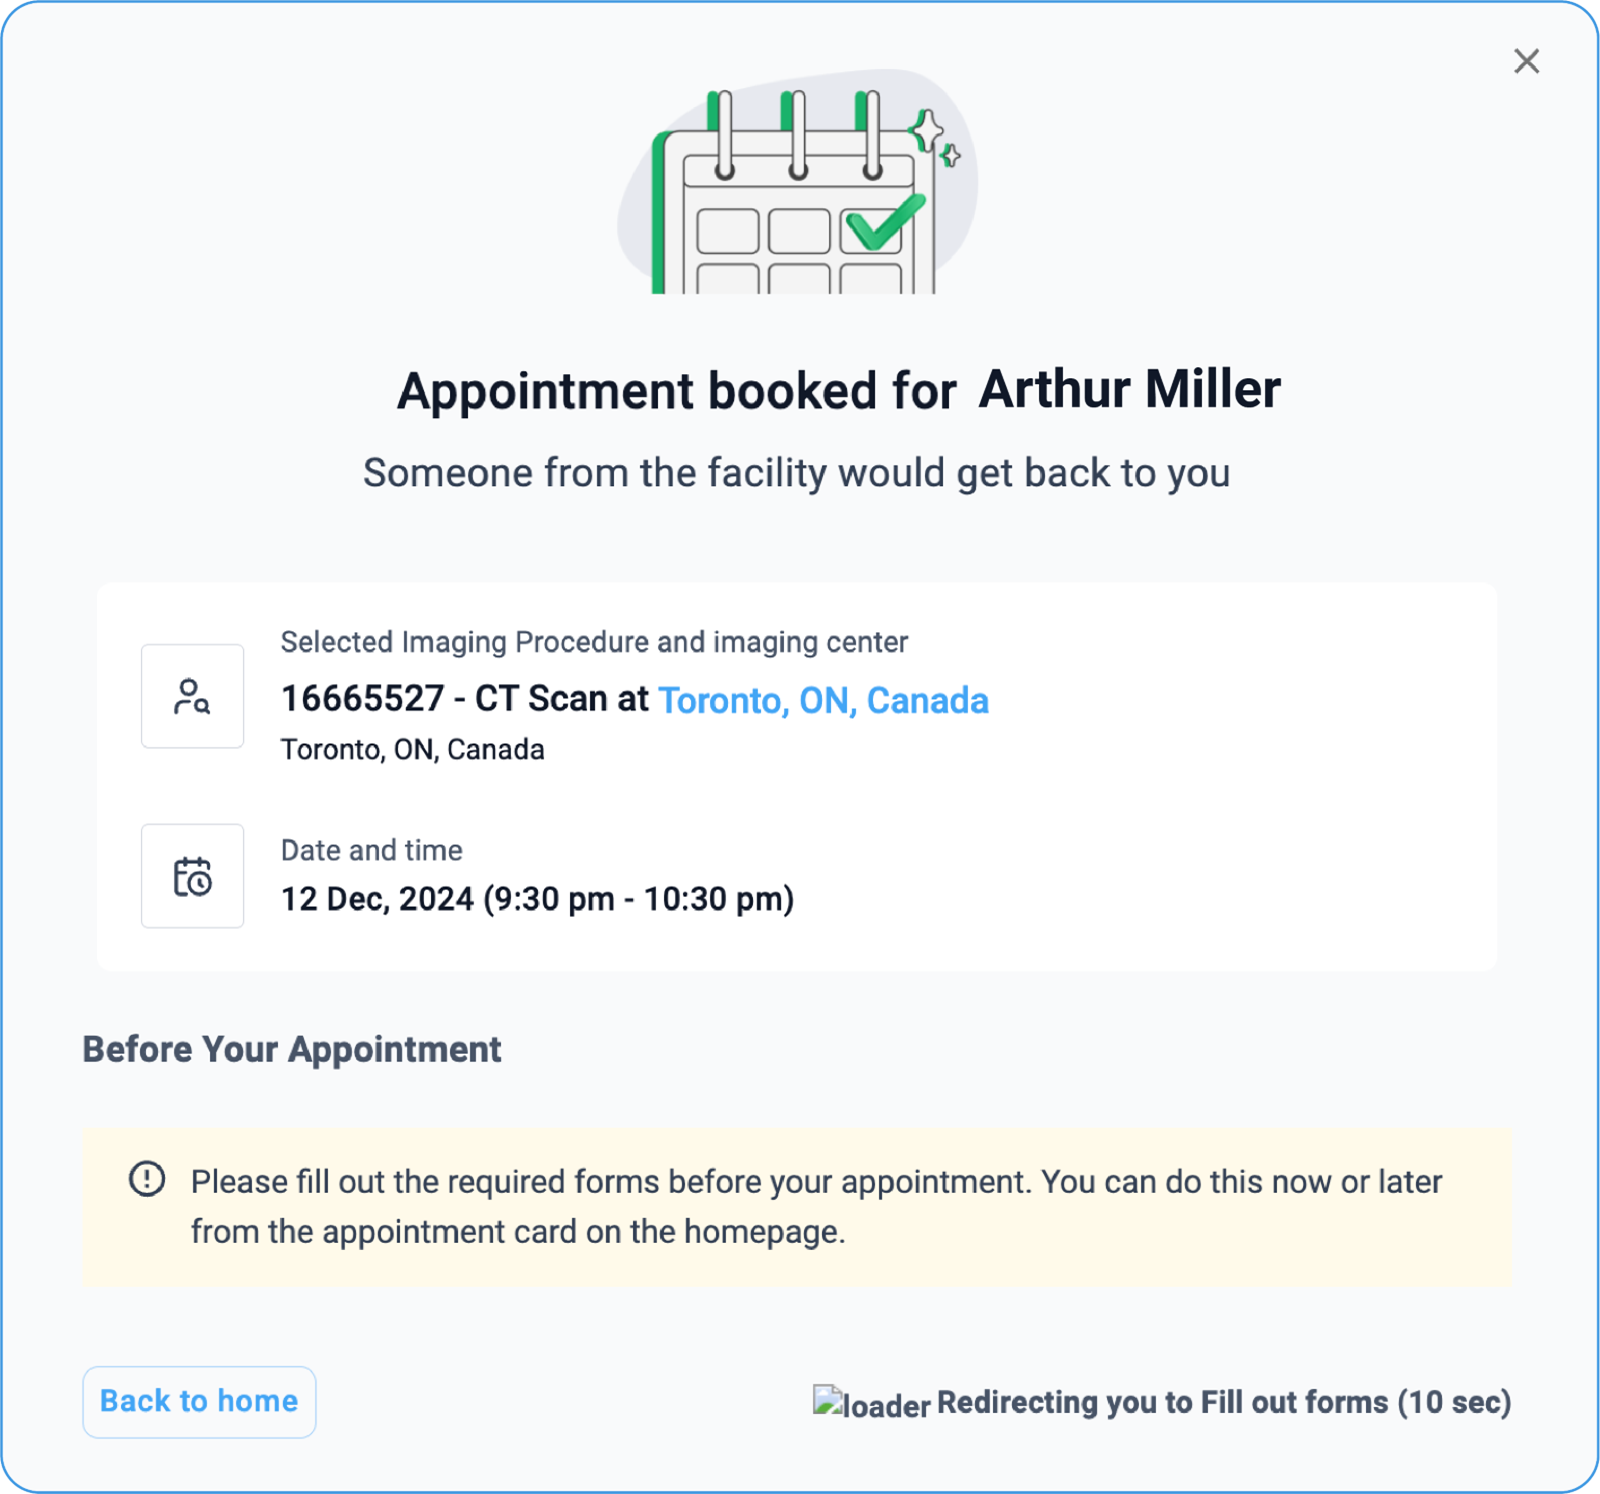Click the exclamation info icon in notice
The height and width of the screenshot is (1494, 1600).
click(x=147, y=1179)
